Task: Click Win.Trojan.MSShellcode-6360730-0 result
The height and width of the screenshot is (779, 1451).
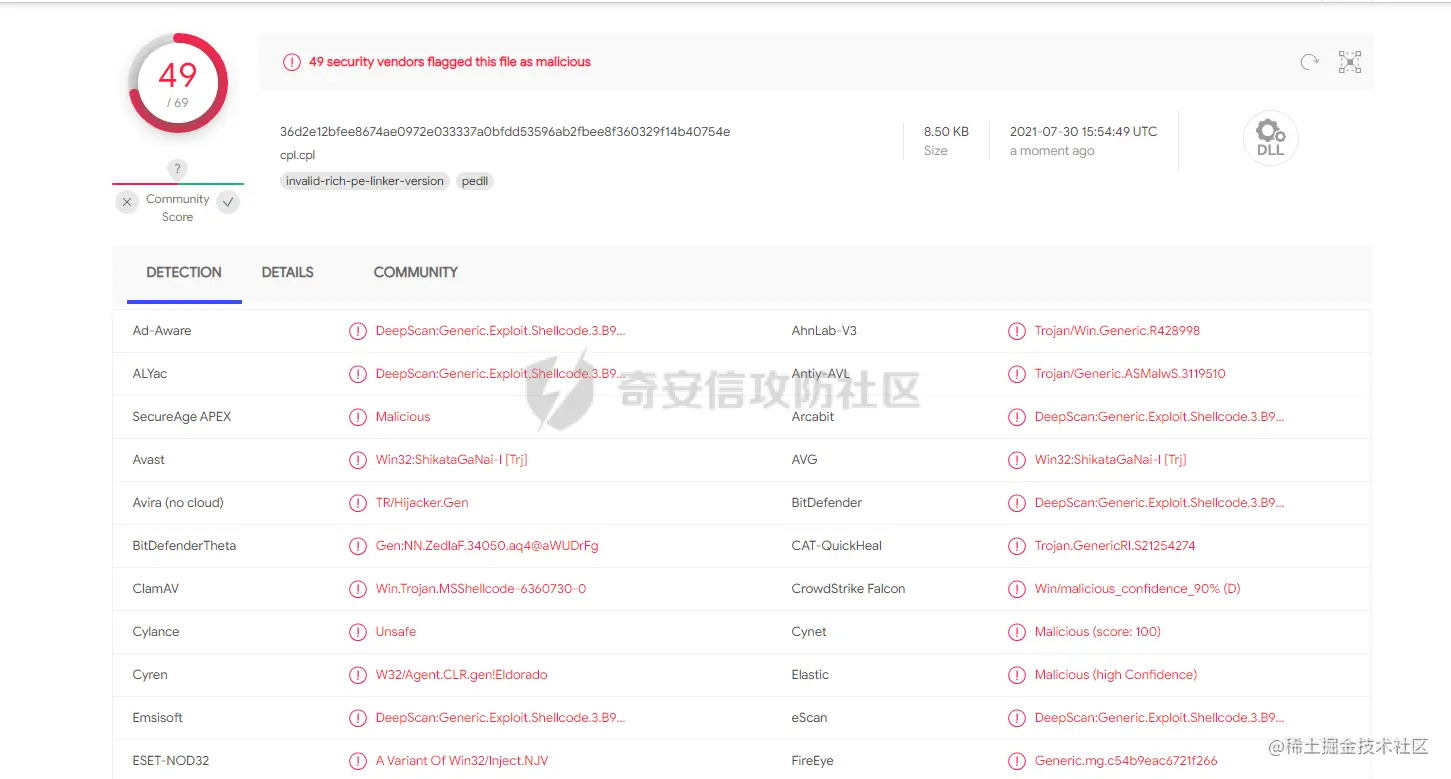Action: point(481,589)
